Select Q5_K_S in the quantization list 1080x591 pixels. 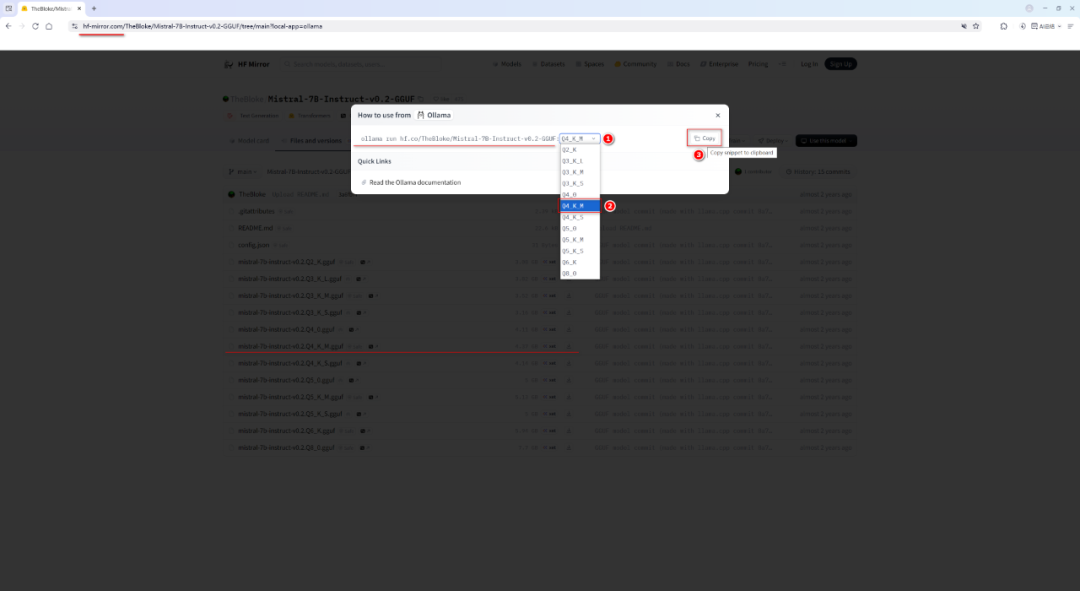click(579, 251)
